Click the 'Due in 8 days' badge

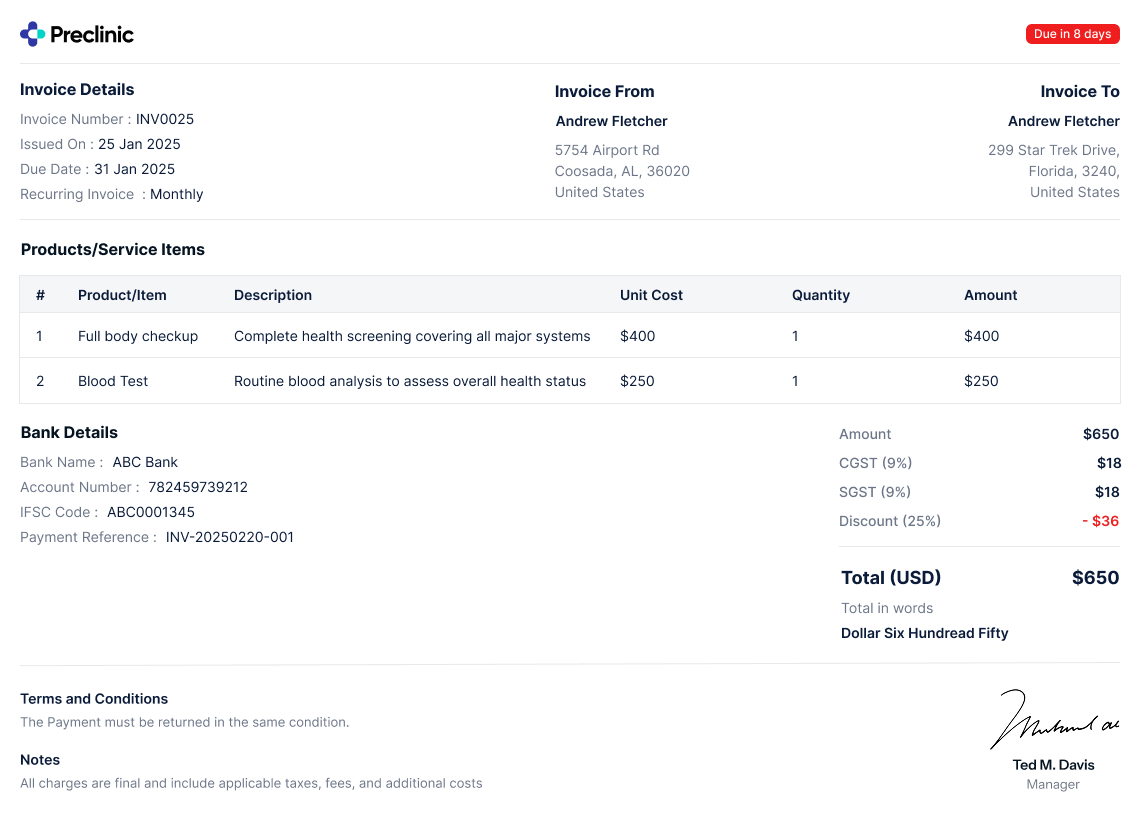pos(1072,34)
